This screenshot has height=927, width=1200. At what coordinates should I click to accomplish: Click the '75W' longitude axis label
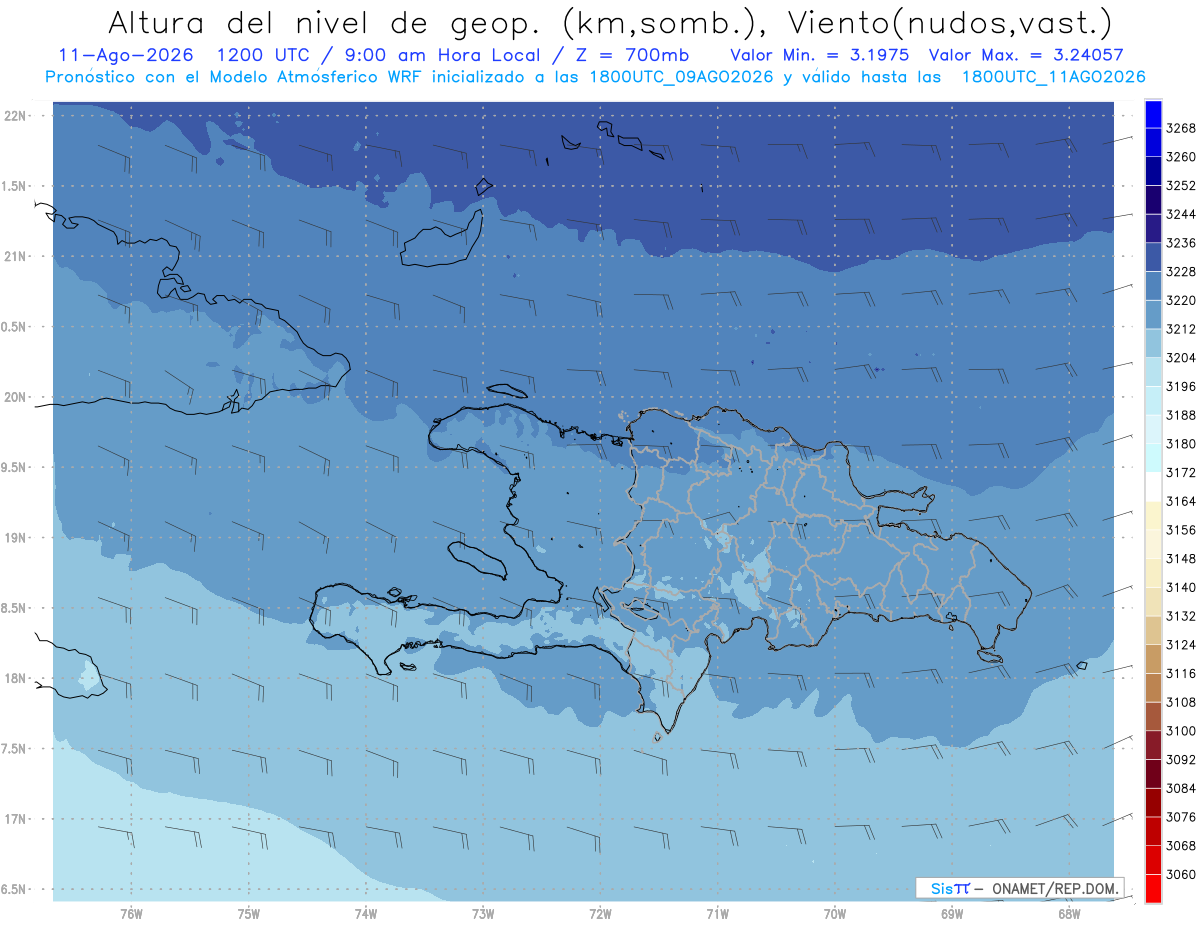(x=249, y=913)
